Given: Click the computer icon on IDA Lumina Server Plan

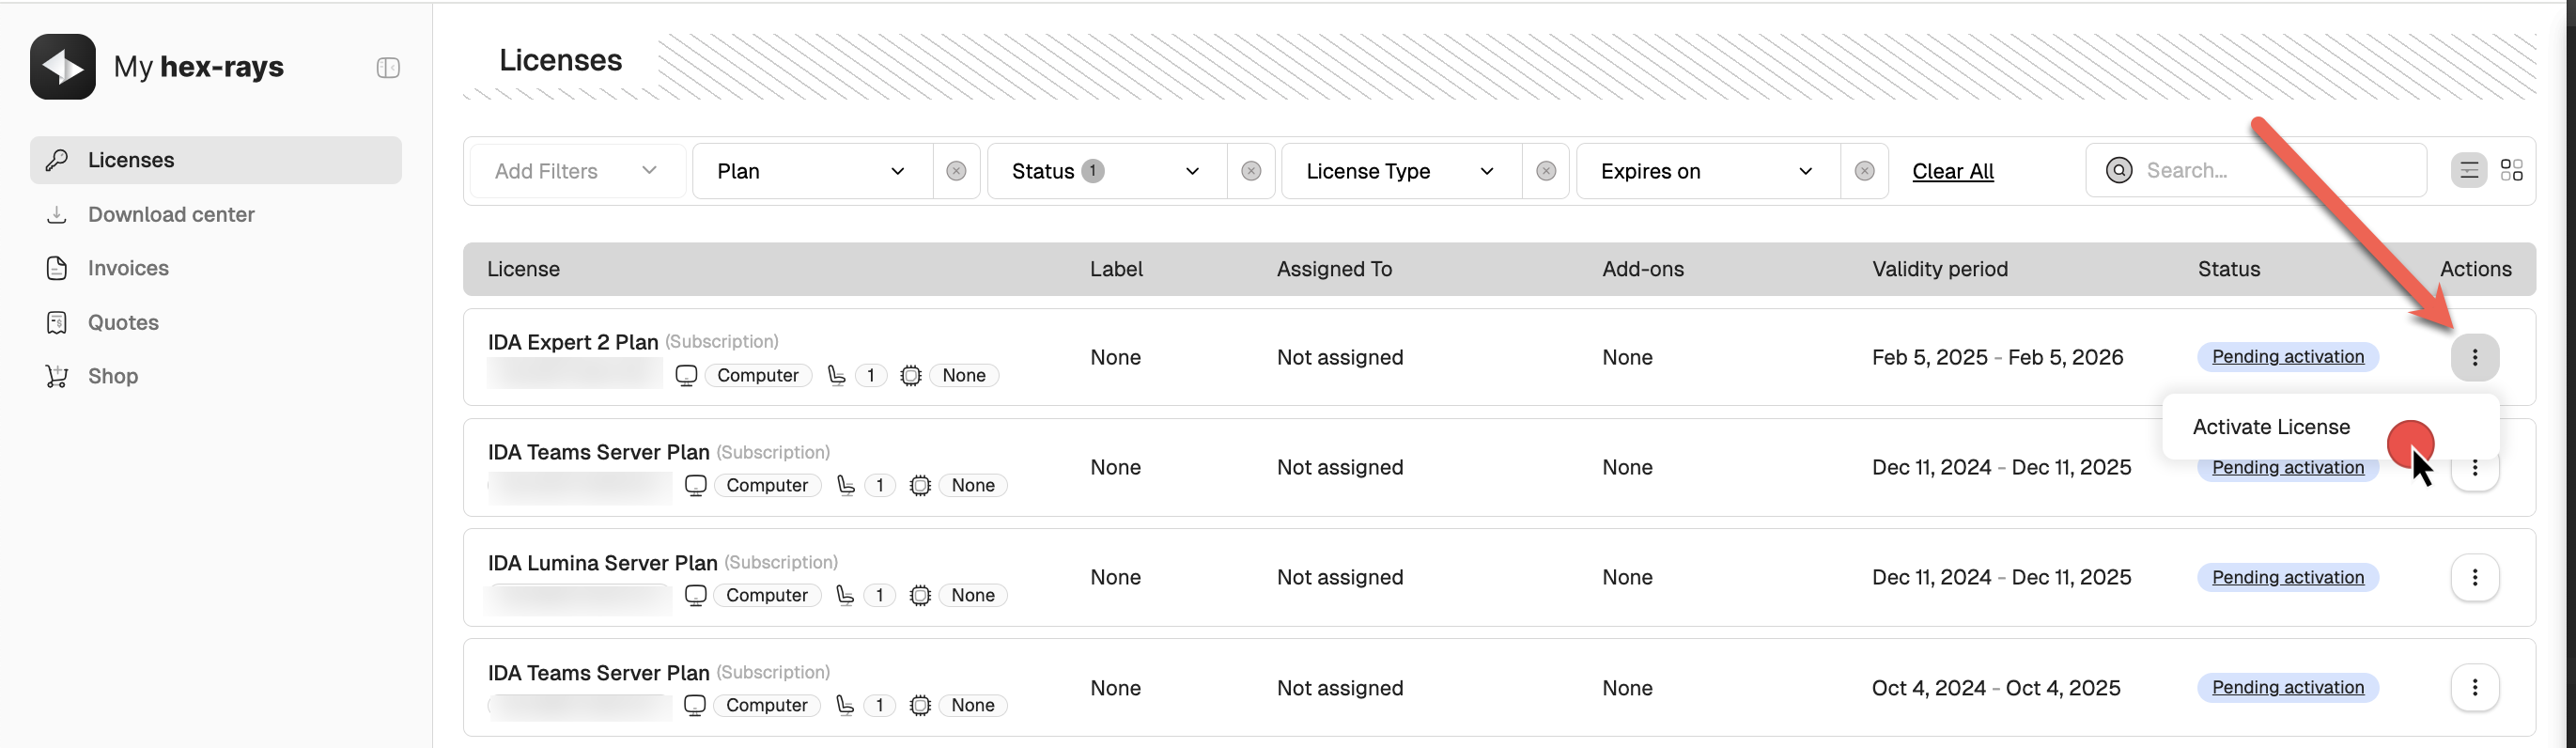Looking at the screenshot, I should pyautogui.click(x=696, y=595).
